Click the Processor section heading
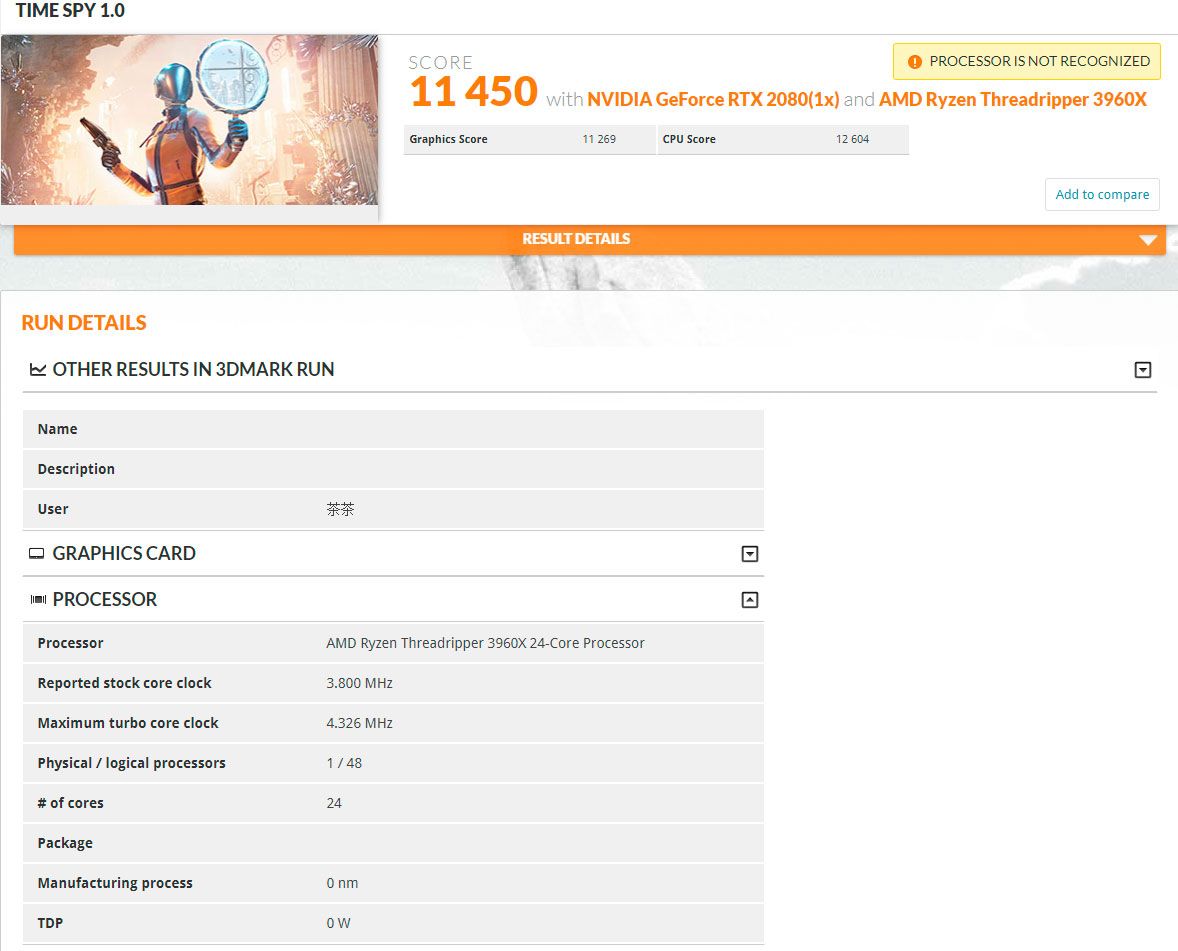Viewport: 1178px width, 951px height. 104,599
